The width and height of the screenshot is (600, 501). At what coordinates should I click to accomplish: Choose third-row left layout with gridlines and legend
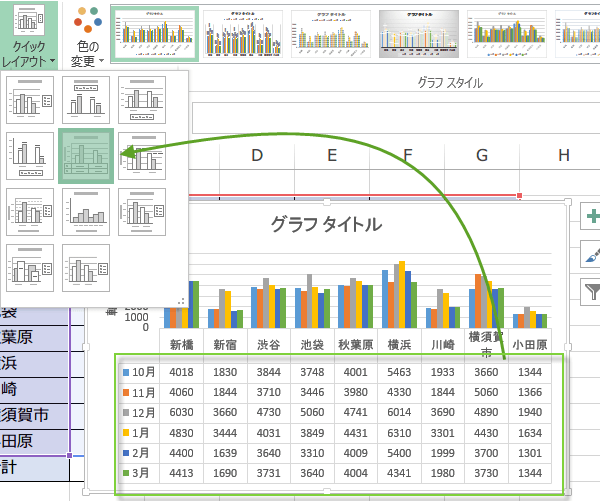pyautogui.click(x=30, y=212)
